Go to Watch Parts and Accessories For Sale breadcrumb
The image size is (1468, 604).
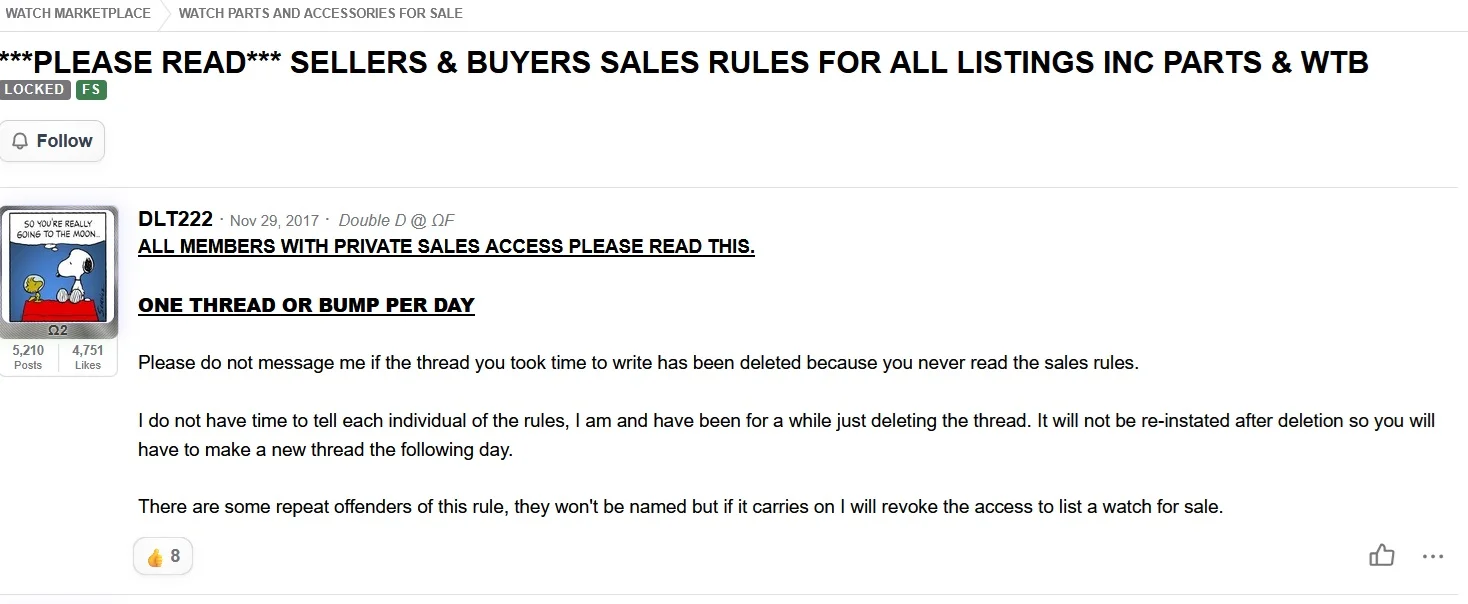click(x=320, y=13)
